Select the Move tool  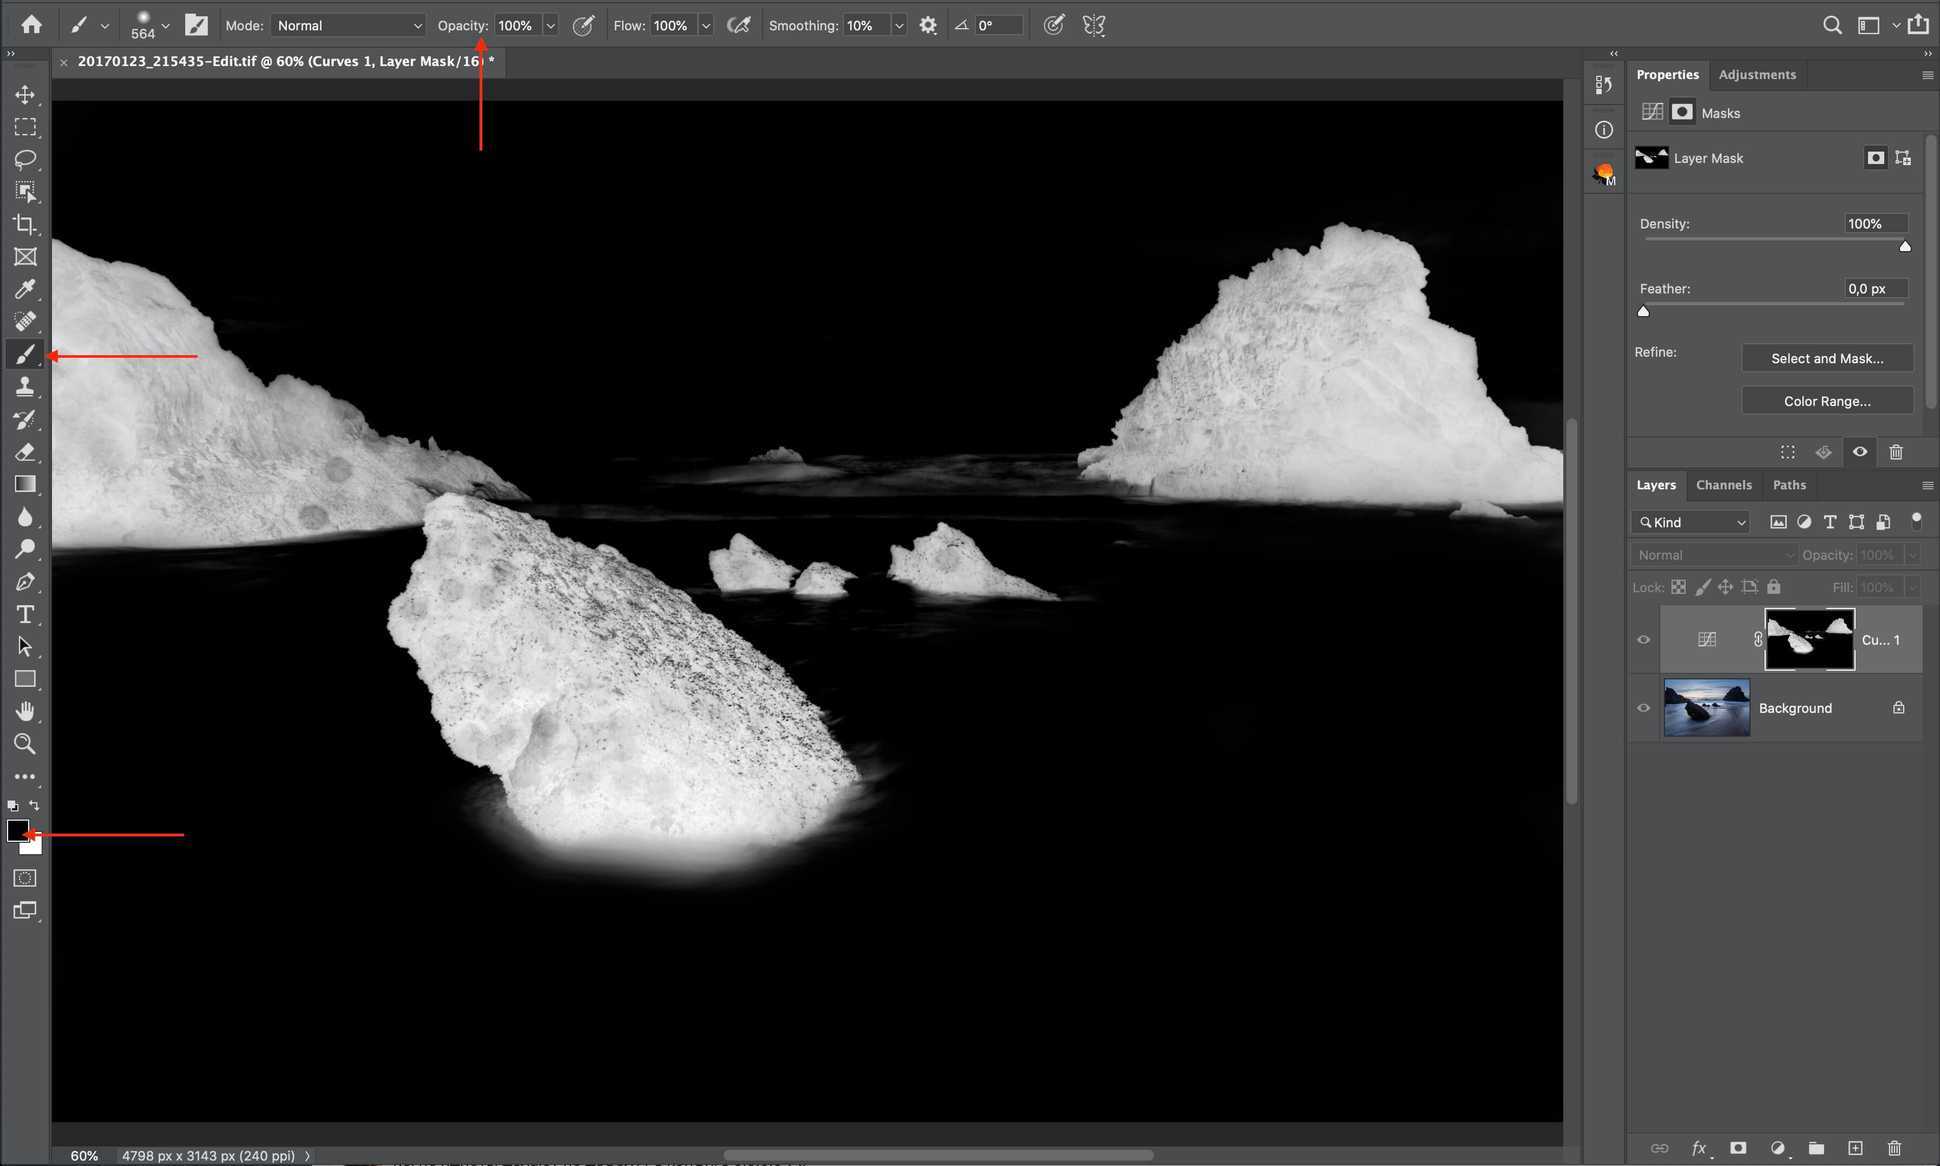[x=25, y=94]
